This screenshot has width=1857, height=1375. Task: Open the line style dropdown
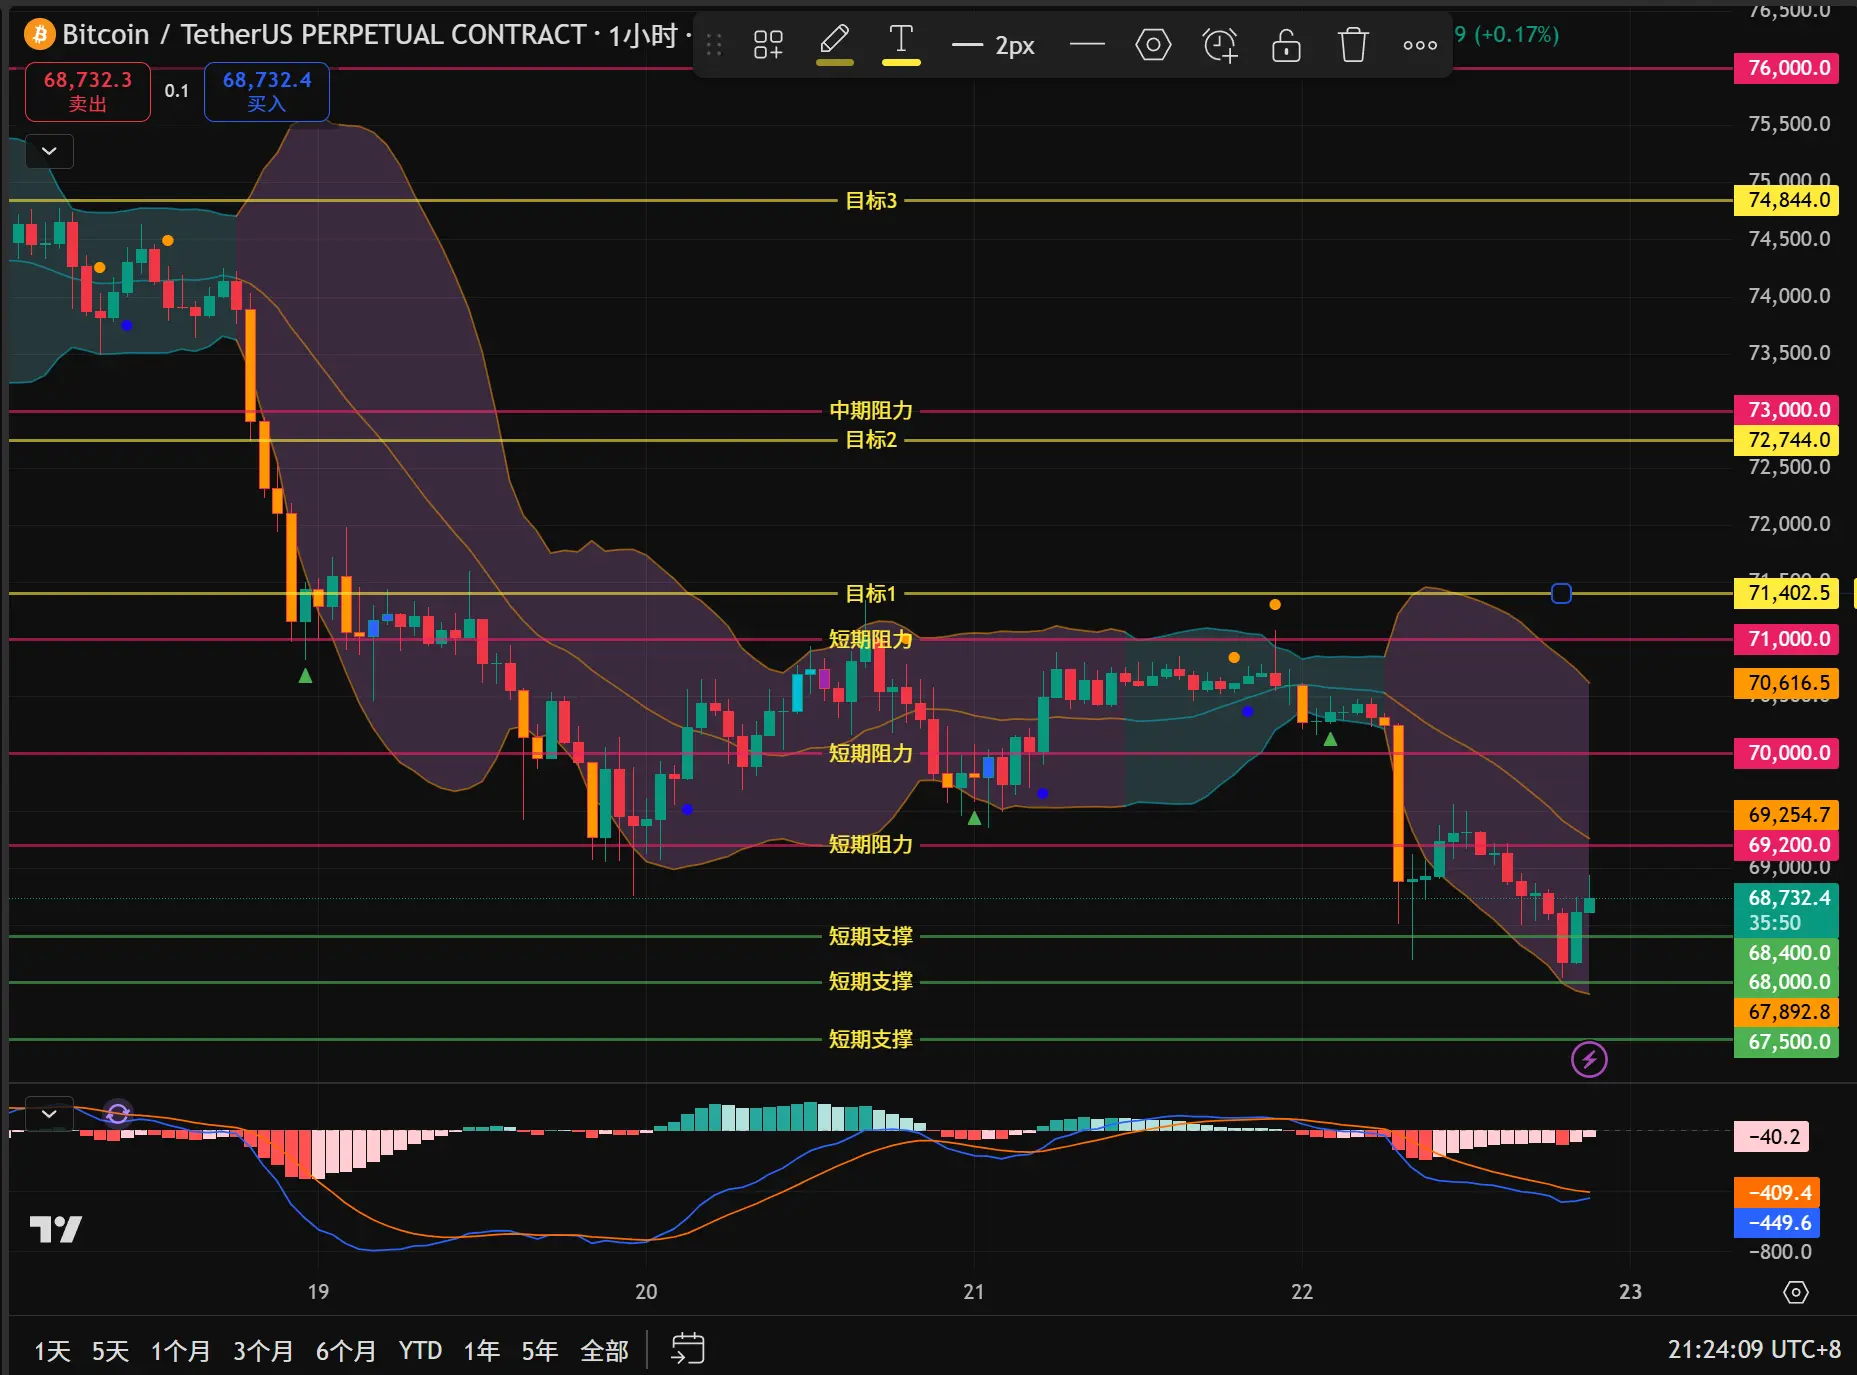[x=1087, y=45]
